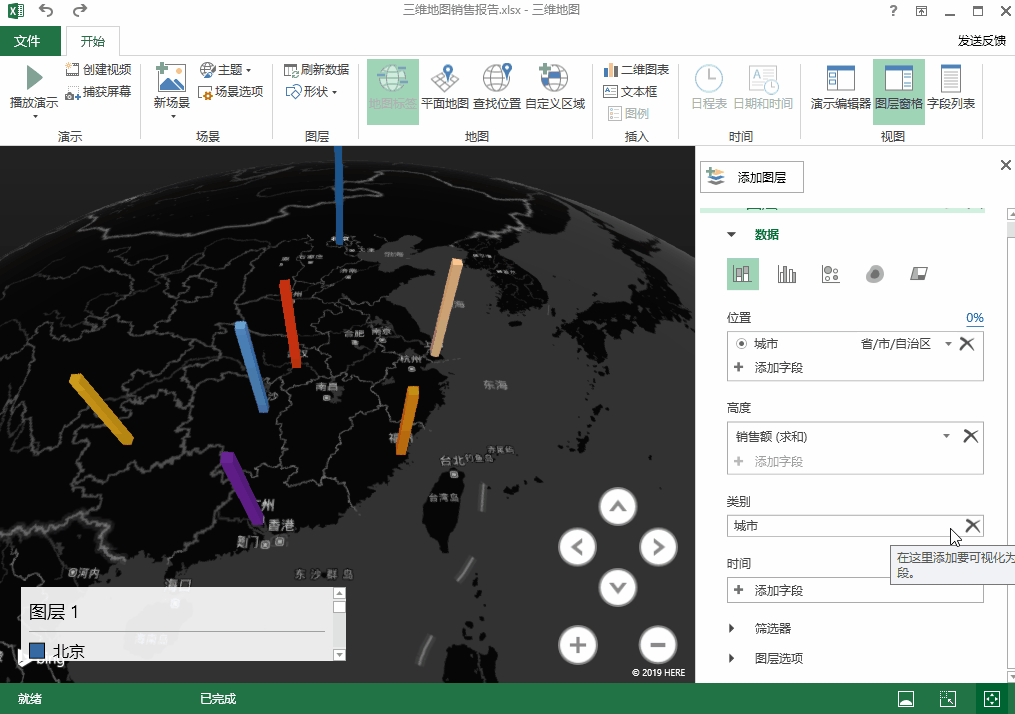Toggle the Layer Pane (图层窗格) view
Viewport: 1015px width, 714px height.
pos(899,88)
